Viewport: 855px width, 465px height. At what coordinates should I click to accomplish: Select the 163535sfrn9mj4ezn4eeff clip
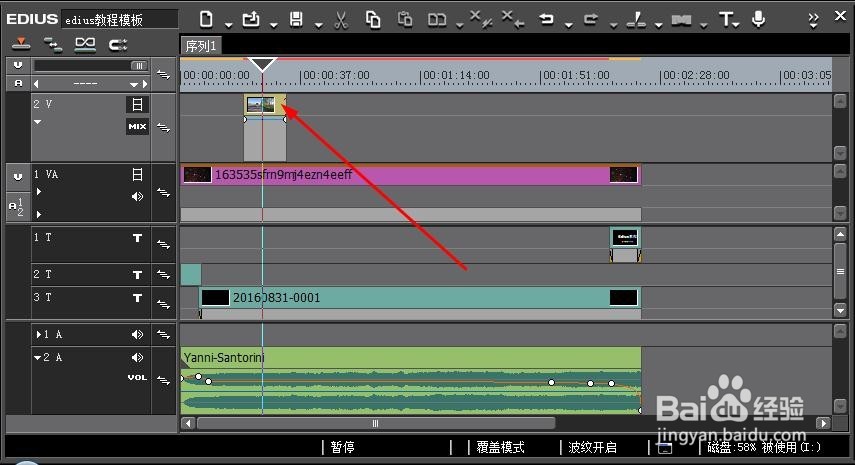(x=411, y=175)
